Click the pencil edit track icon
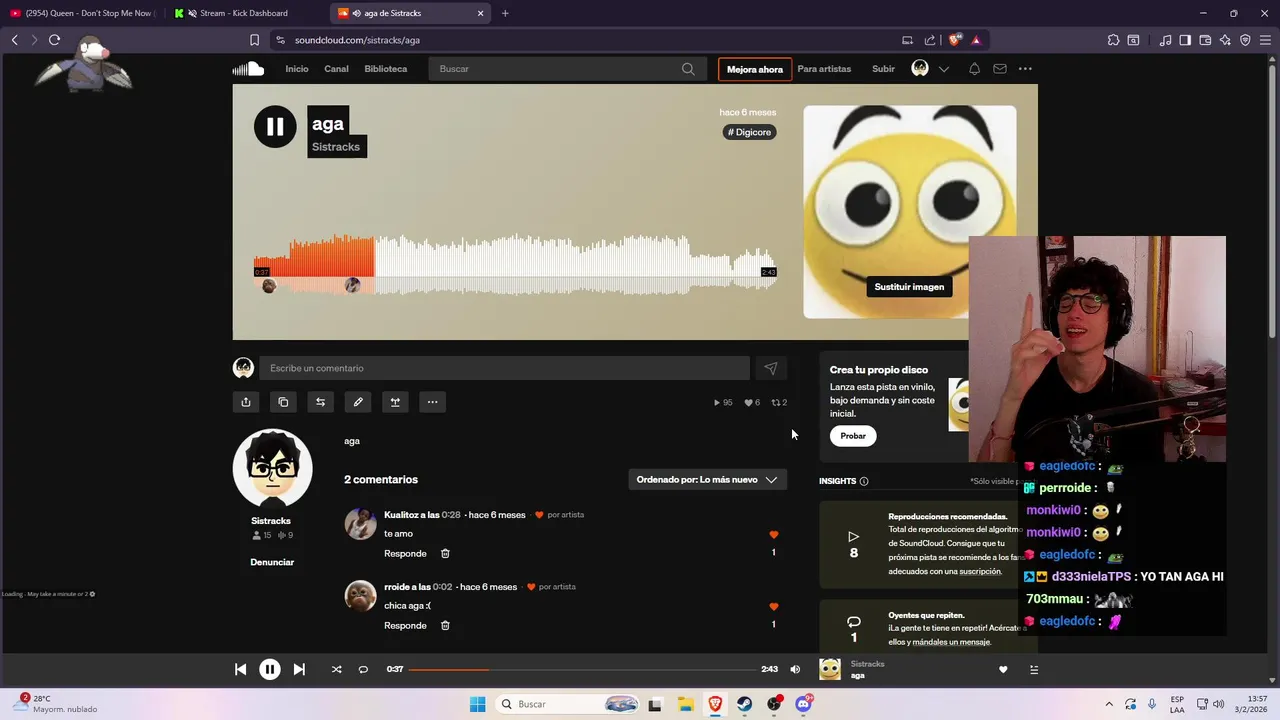 tap(358, 402)
